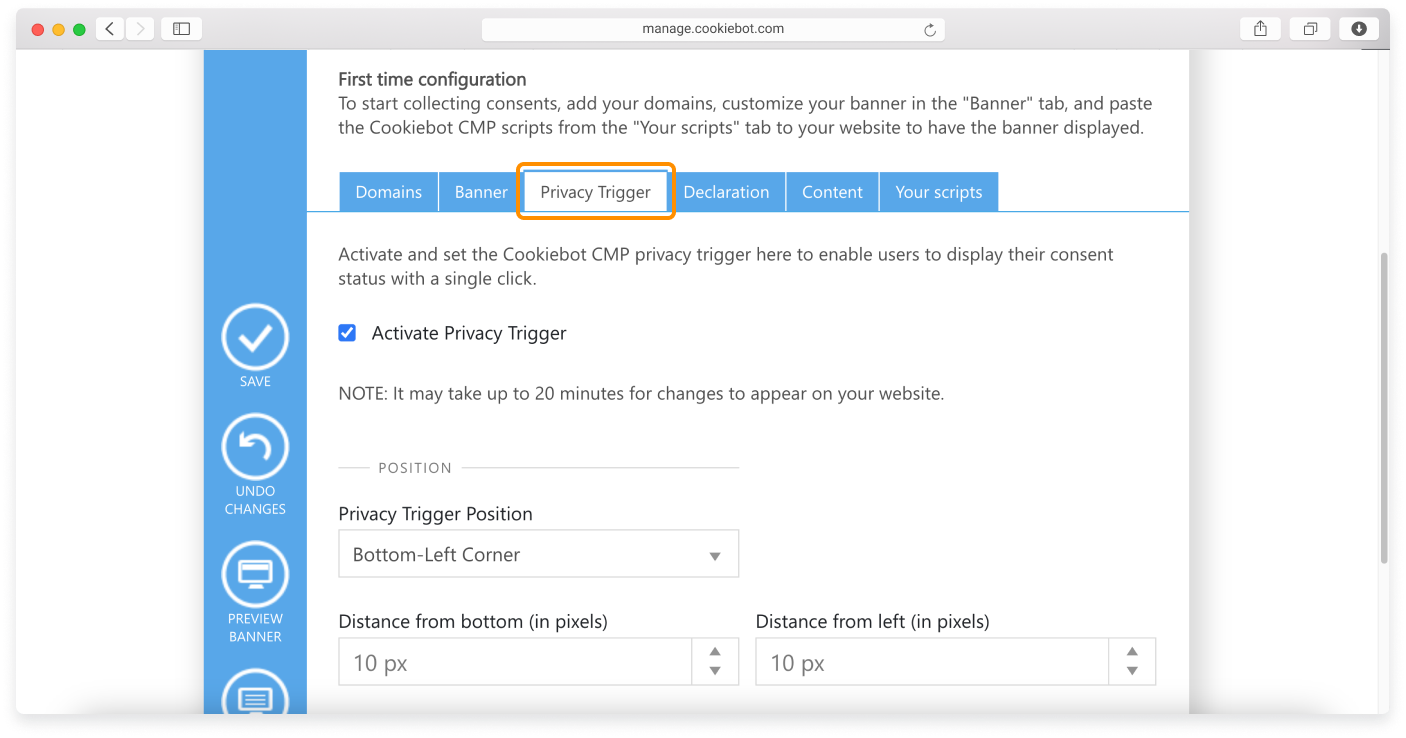This screenshot has height=738, width=1406.
Task: Select the Content tab
Action: click(832, 192)
